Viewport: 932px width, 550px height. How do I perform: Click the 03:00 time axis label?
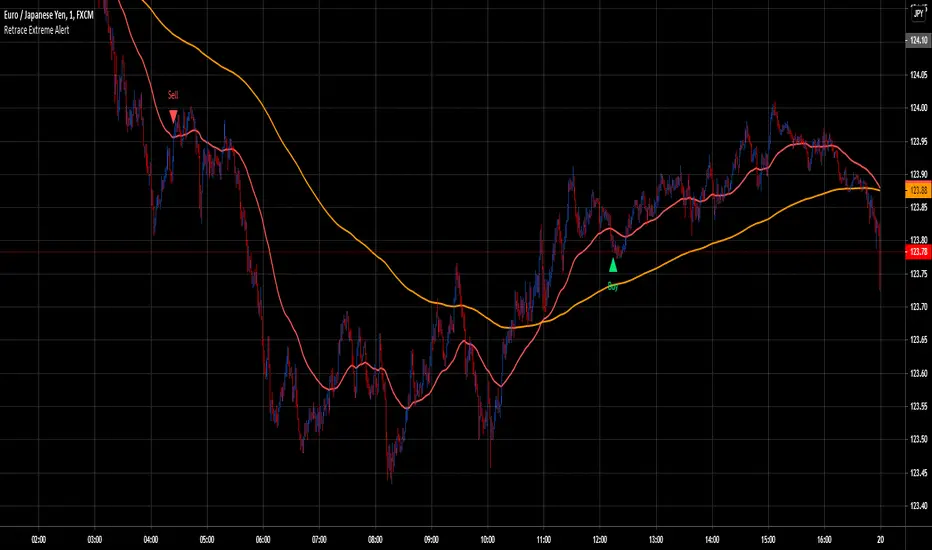[x=95, y=540]
